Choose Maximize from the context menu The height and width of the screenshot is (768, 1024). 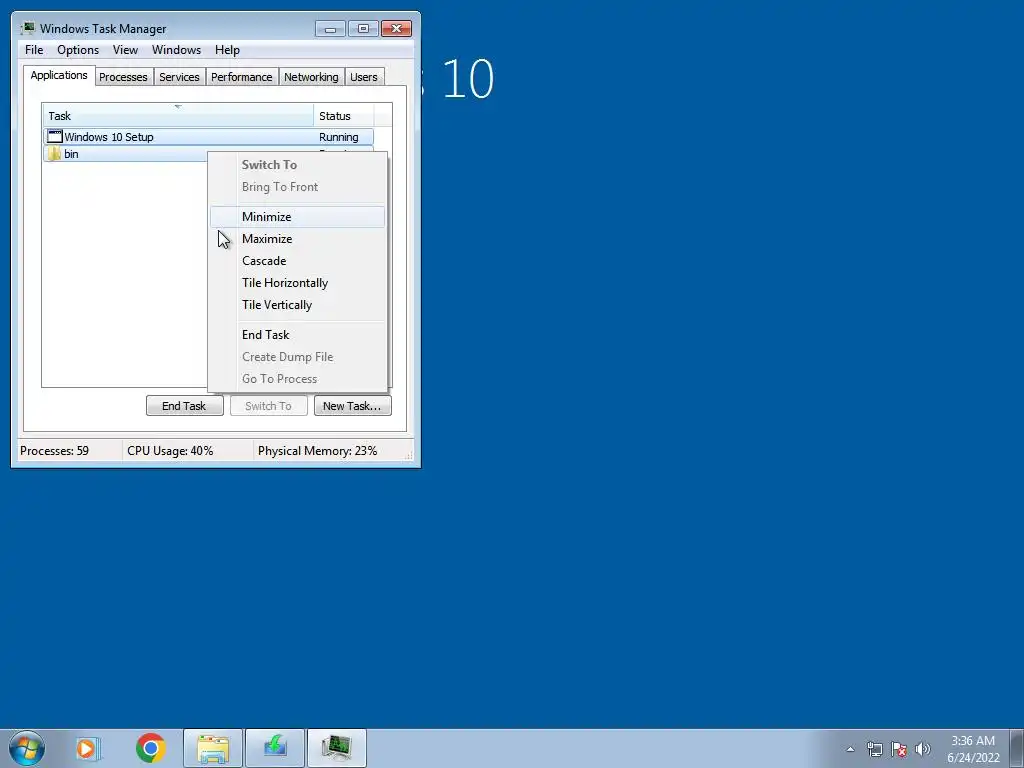click(x=298, y=239)
